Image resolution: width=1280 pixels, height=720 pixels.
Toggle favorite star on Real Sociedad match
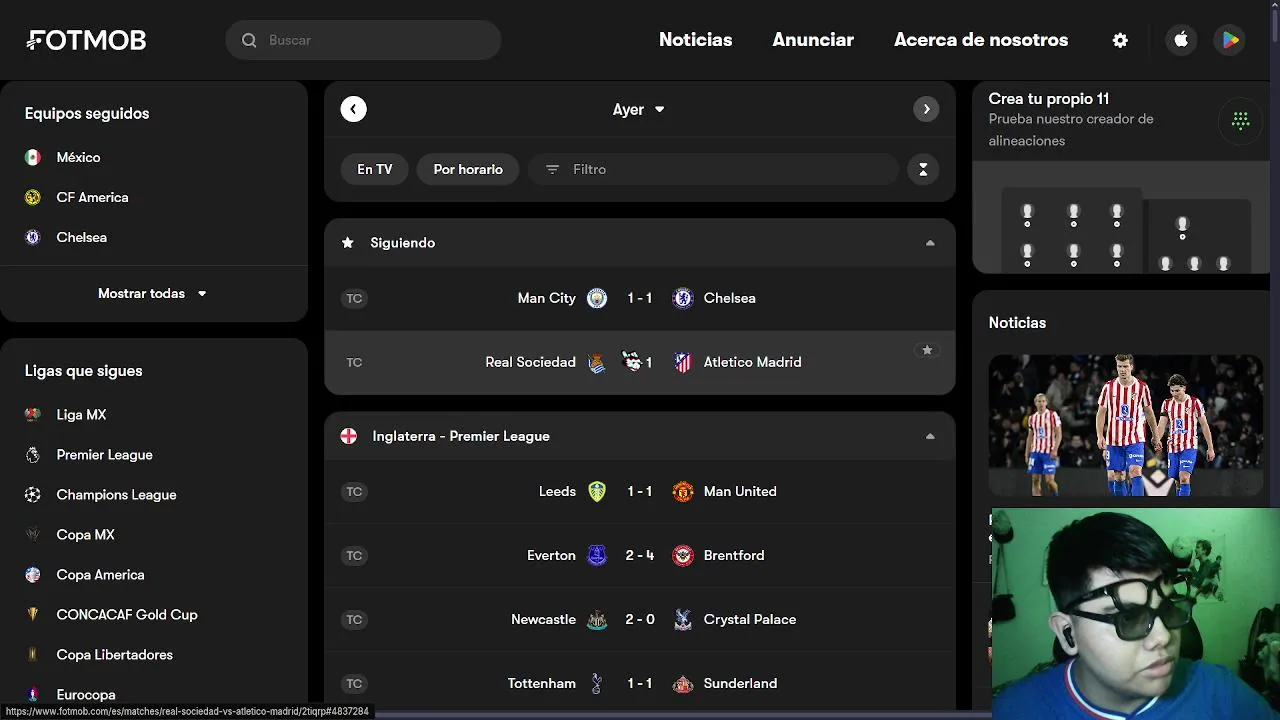[x=927, y=350]
